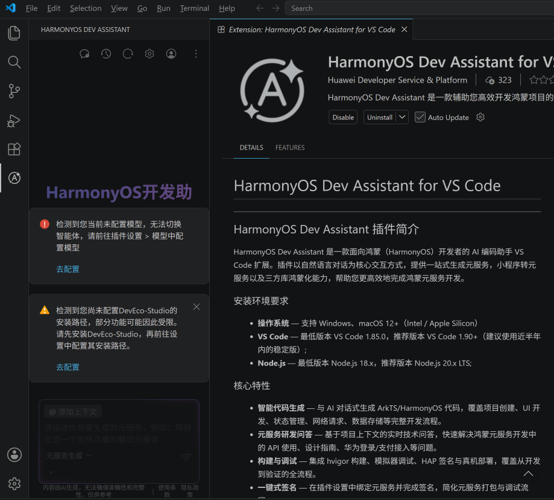Click the extension star rating
The height and width of the screenshot is (500, 554).
[541, 80]
